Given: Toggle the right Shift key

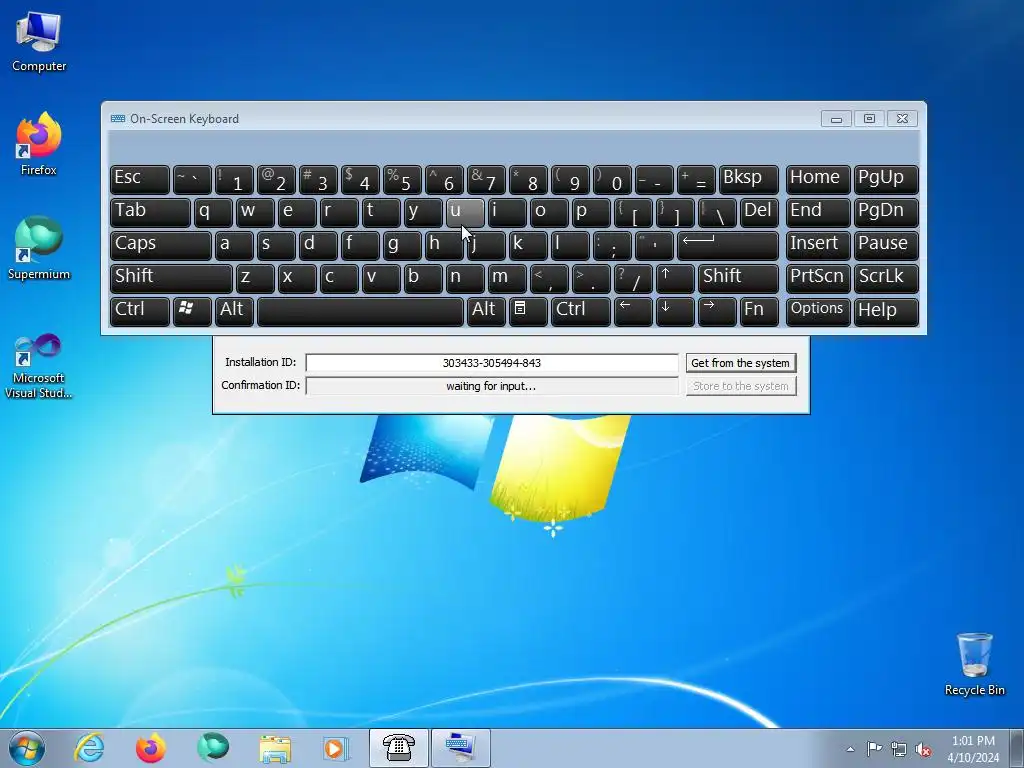Looking at the screenshot, I should (738, 279).
